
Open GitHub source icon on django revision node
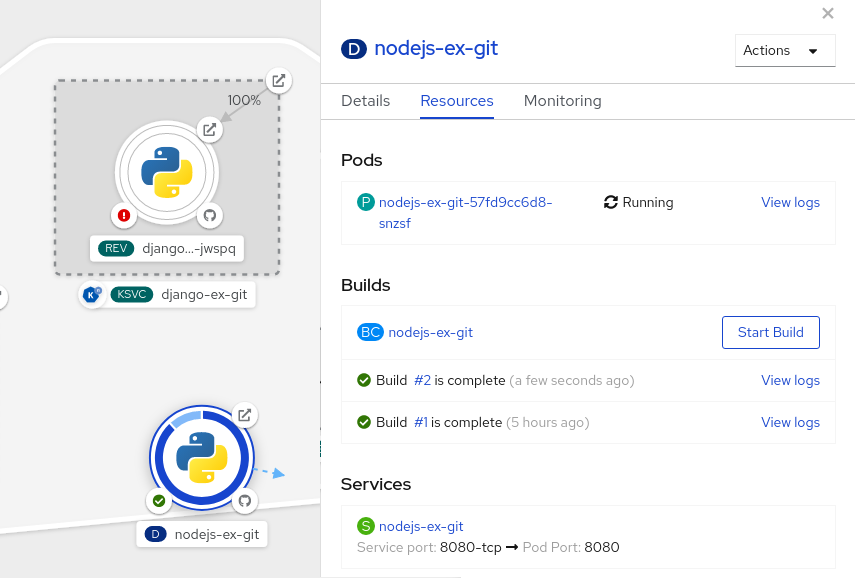(x=210, y=215)
